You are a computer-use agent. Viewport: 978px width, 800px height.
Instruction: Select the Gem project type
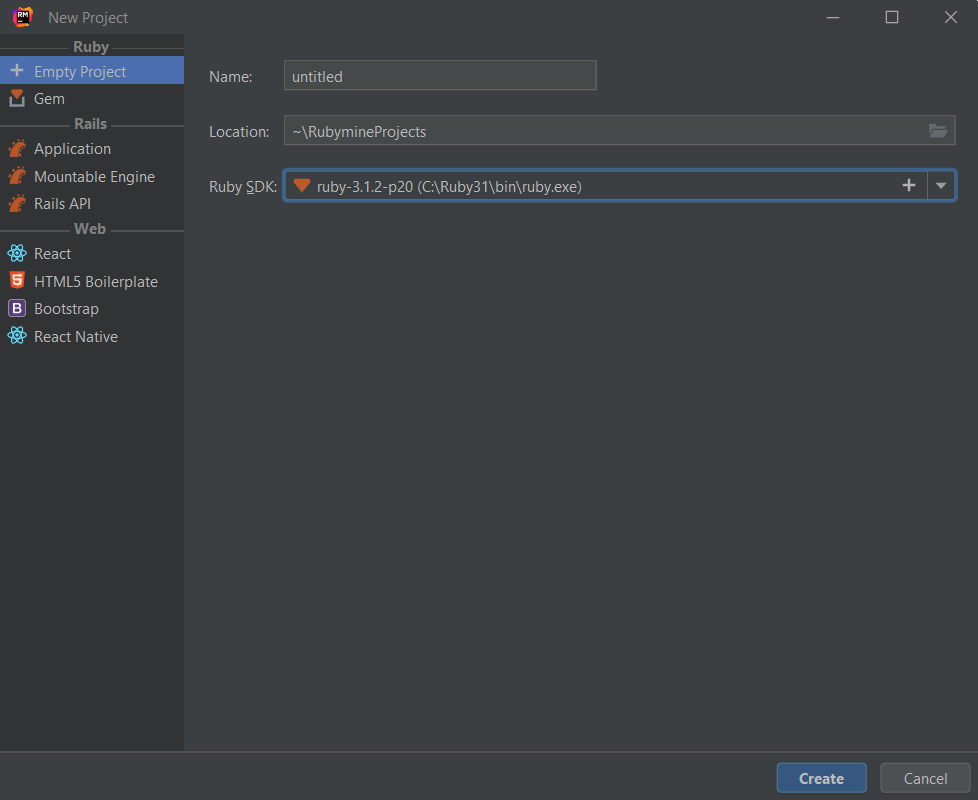(92, 99)
